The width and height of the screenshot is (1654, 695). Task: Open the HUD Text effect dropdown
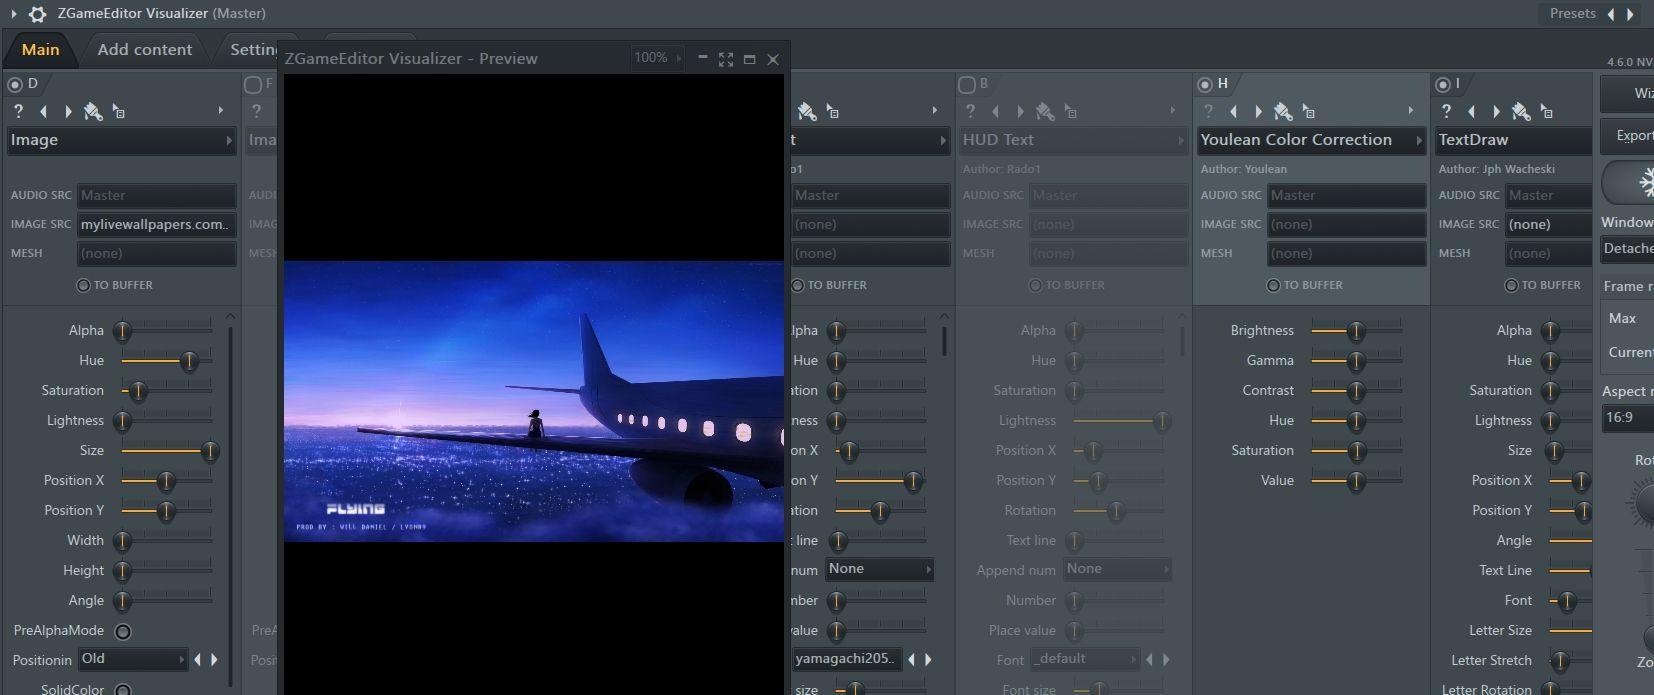click(x=1073, y=140)
